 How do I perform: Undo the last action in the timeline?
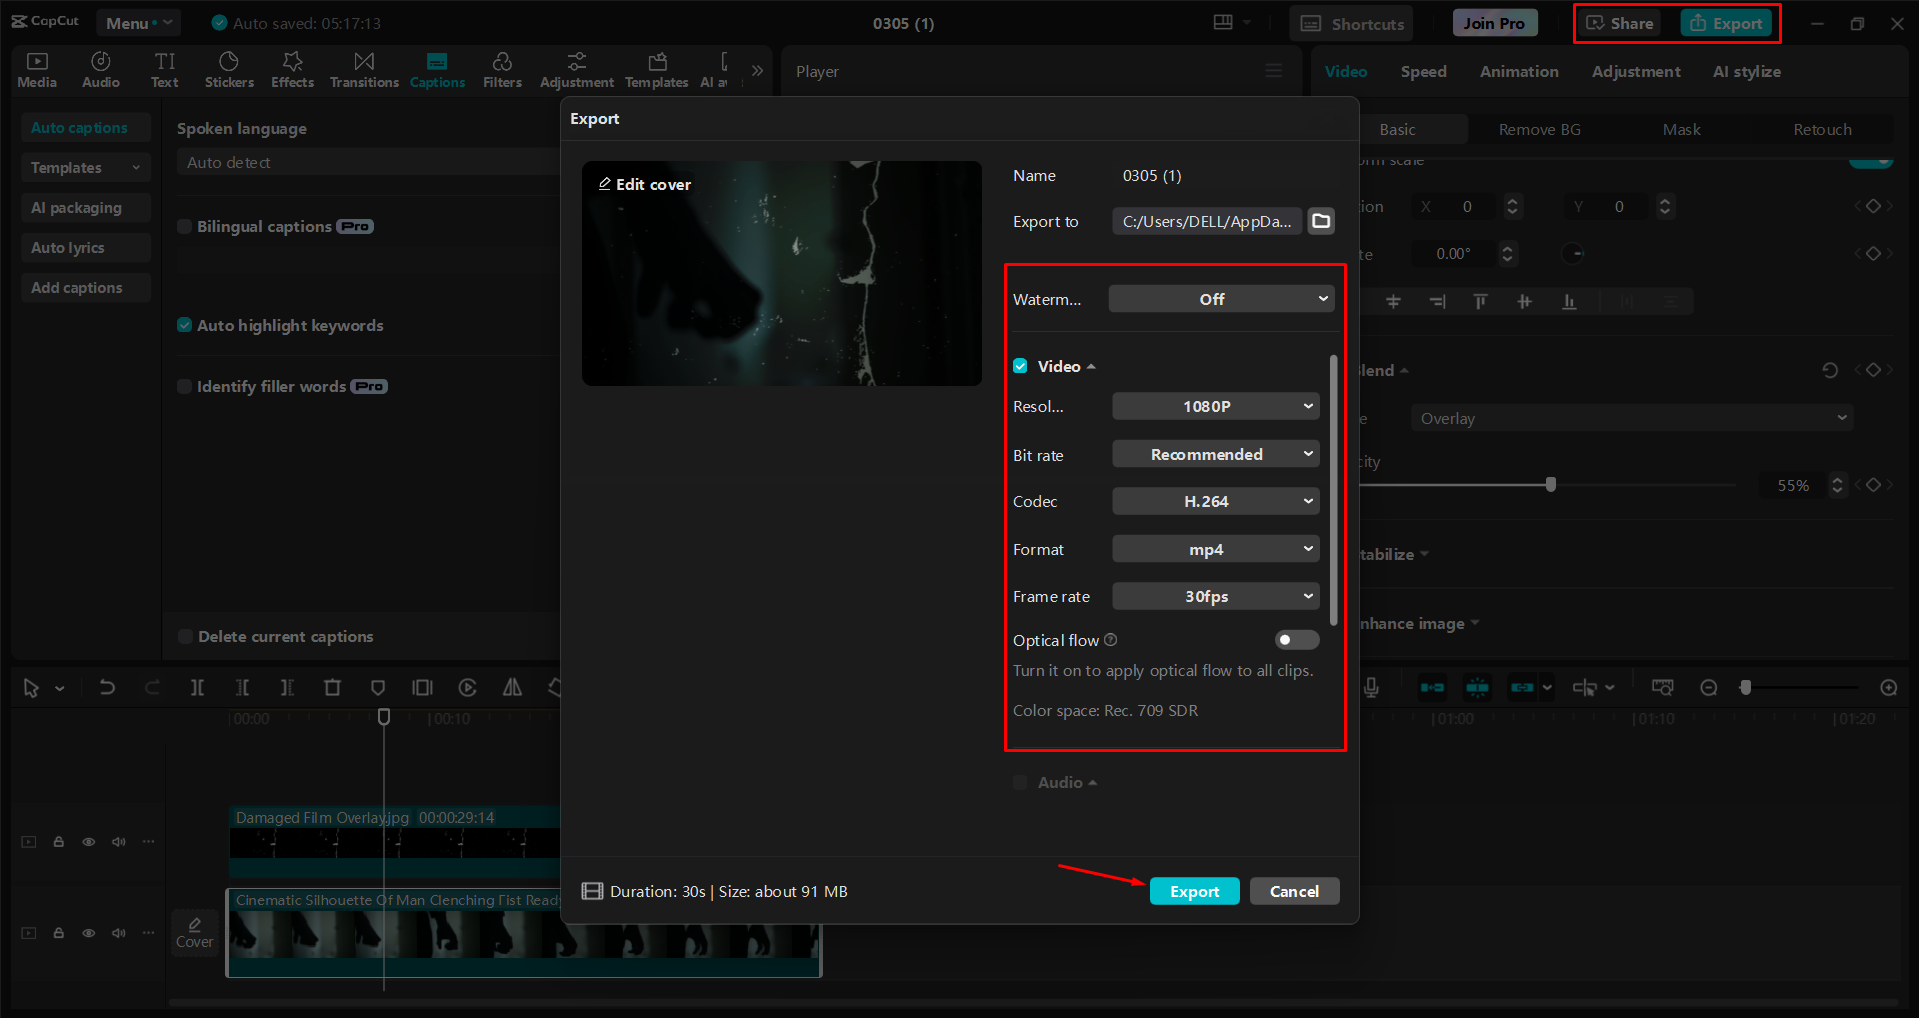tap(107, 687)
